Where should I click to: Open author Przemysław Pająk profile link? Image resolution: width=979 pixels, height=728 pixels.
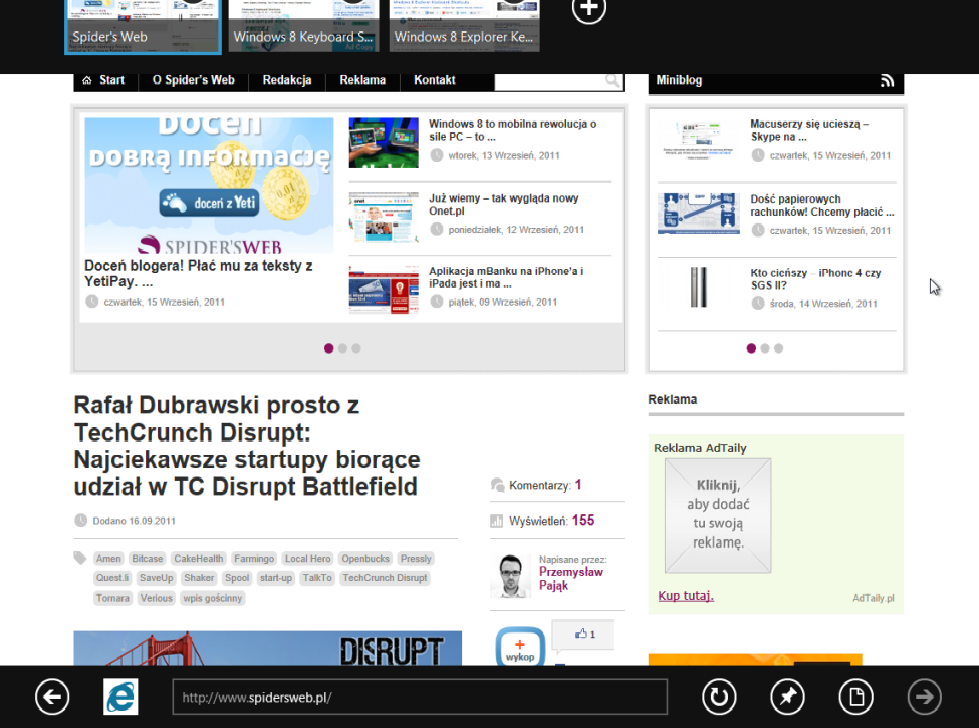click(x=571, y=579)
